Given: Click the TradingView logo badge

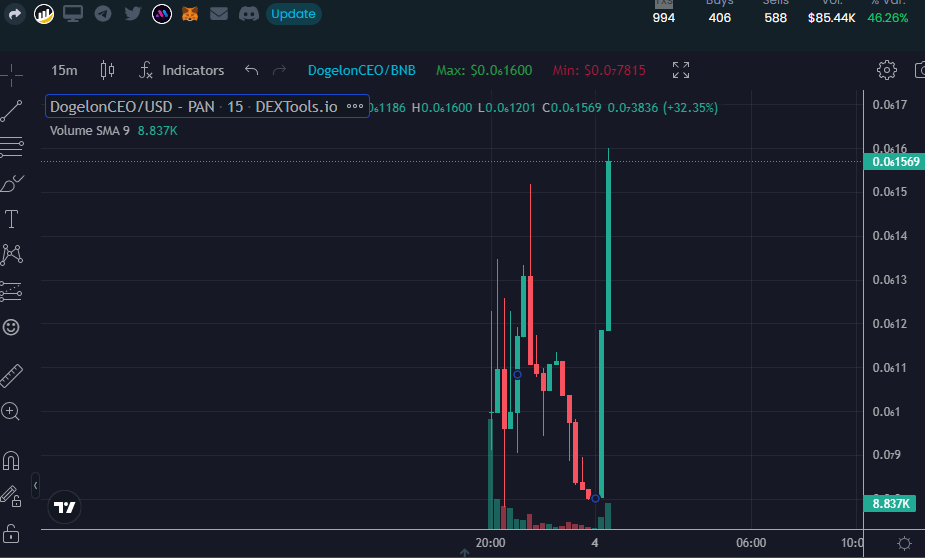Looking at the screenshot, I should pyautogui.click(x=64, y=507).
